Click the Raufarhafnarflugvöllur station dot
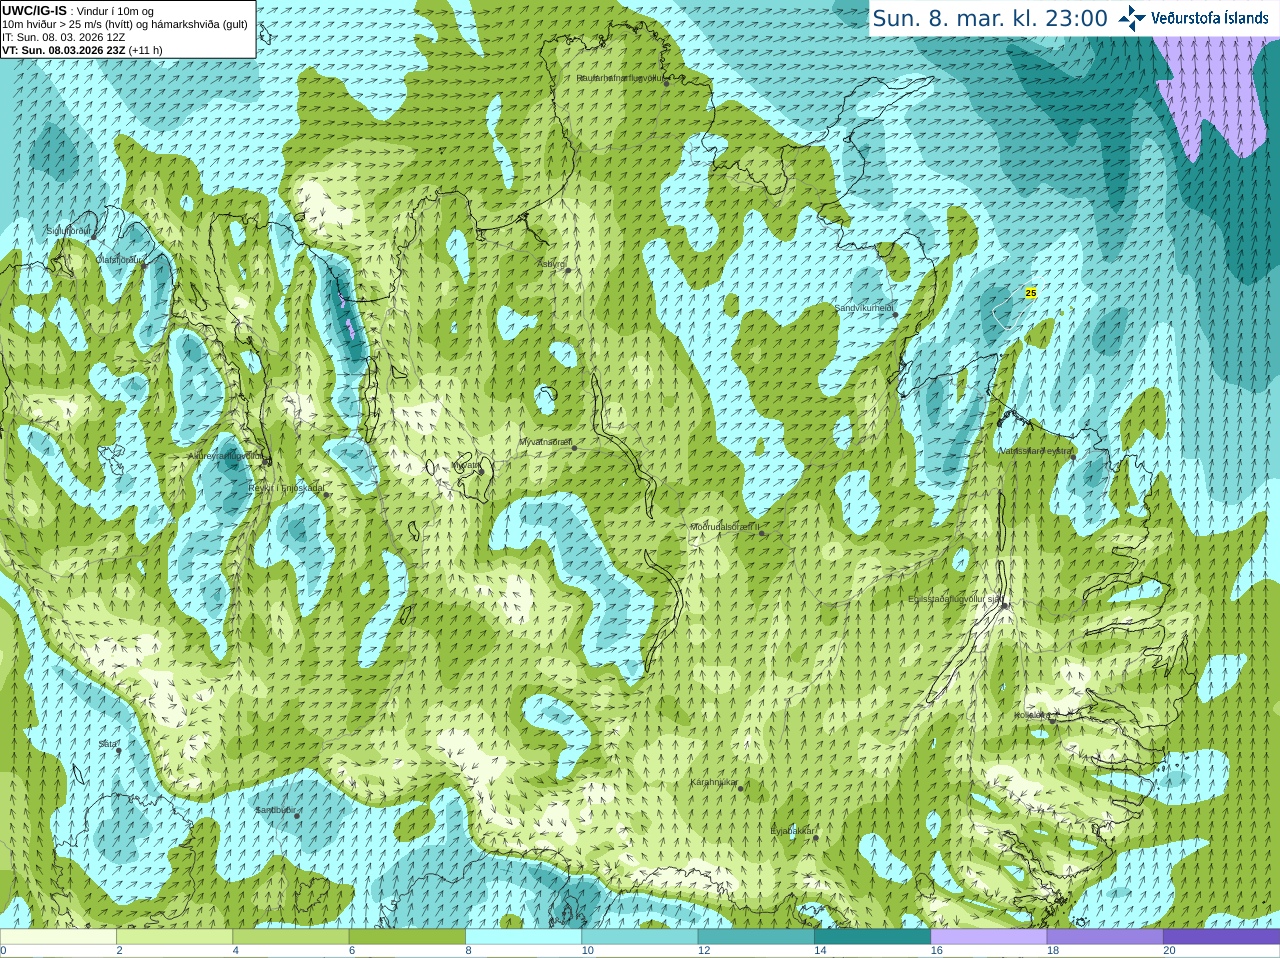 (667, 83)
